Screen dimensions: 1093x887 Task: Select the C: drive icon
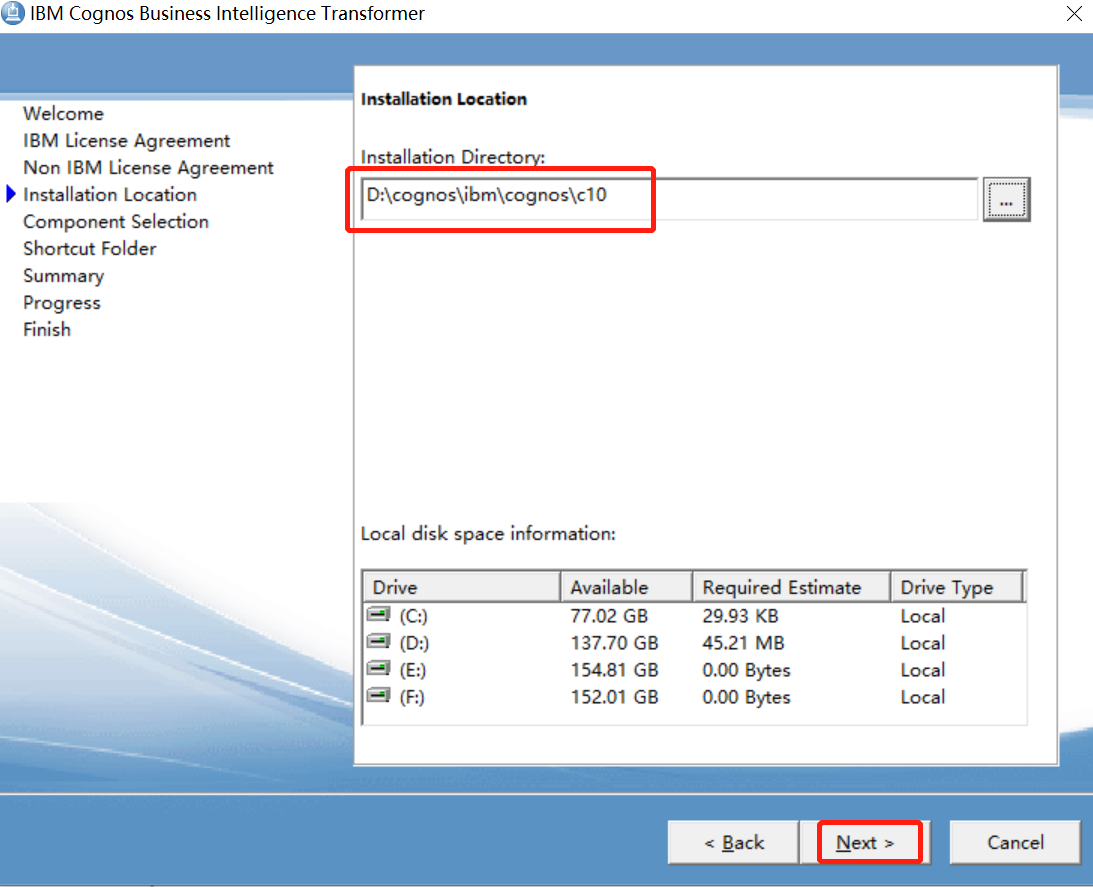(379, 614)
